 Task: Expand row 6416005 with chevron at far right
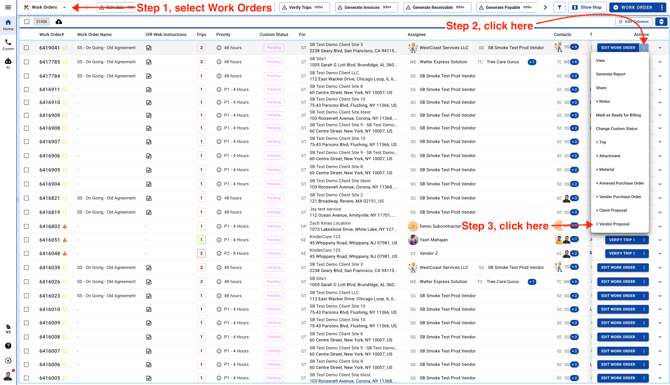pyautogui.click(x=660, y=379)
